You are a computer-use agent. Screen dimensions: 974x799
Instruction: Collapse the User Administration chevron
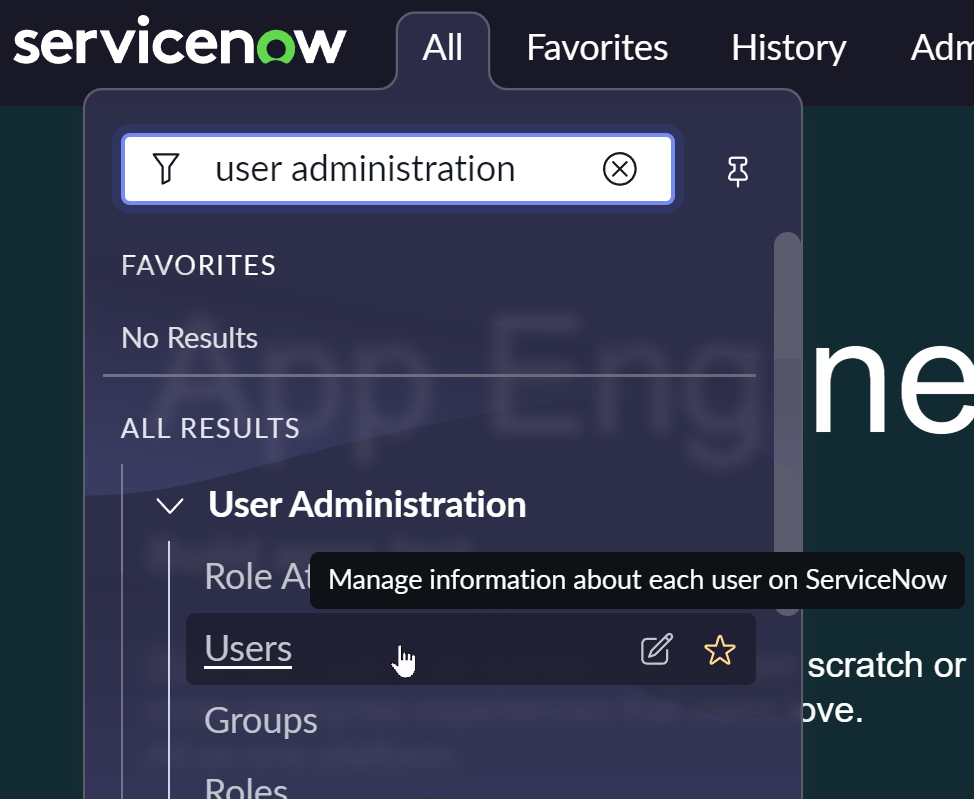[x=171, y=506]
